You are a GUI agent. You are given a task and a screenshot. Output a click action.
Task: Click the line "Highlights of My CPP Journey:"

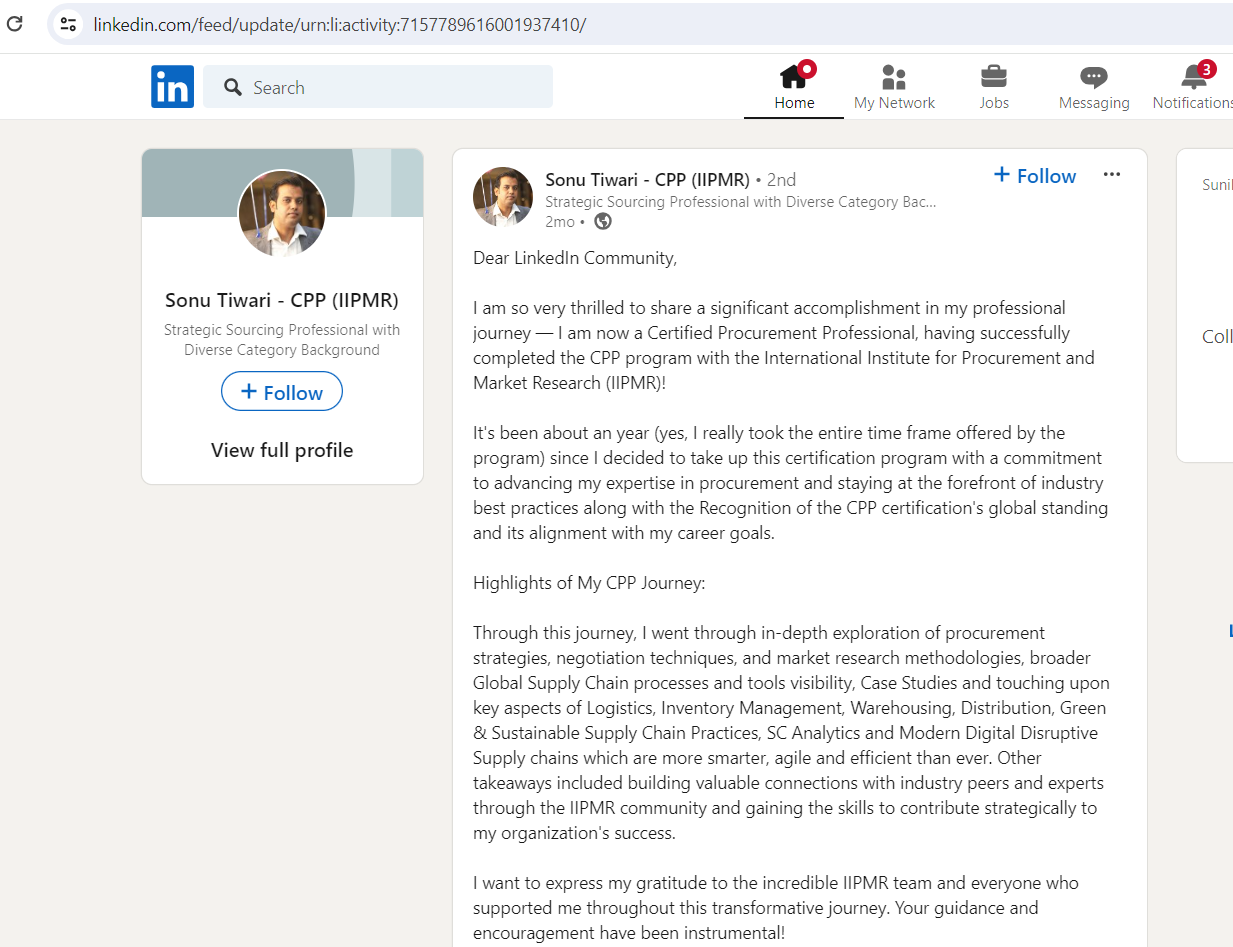(x=589, y=583)
